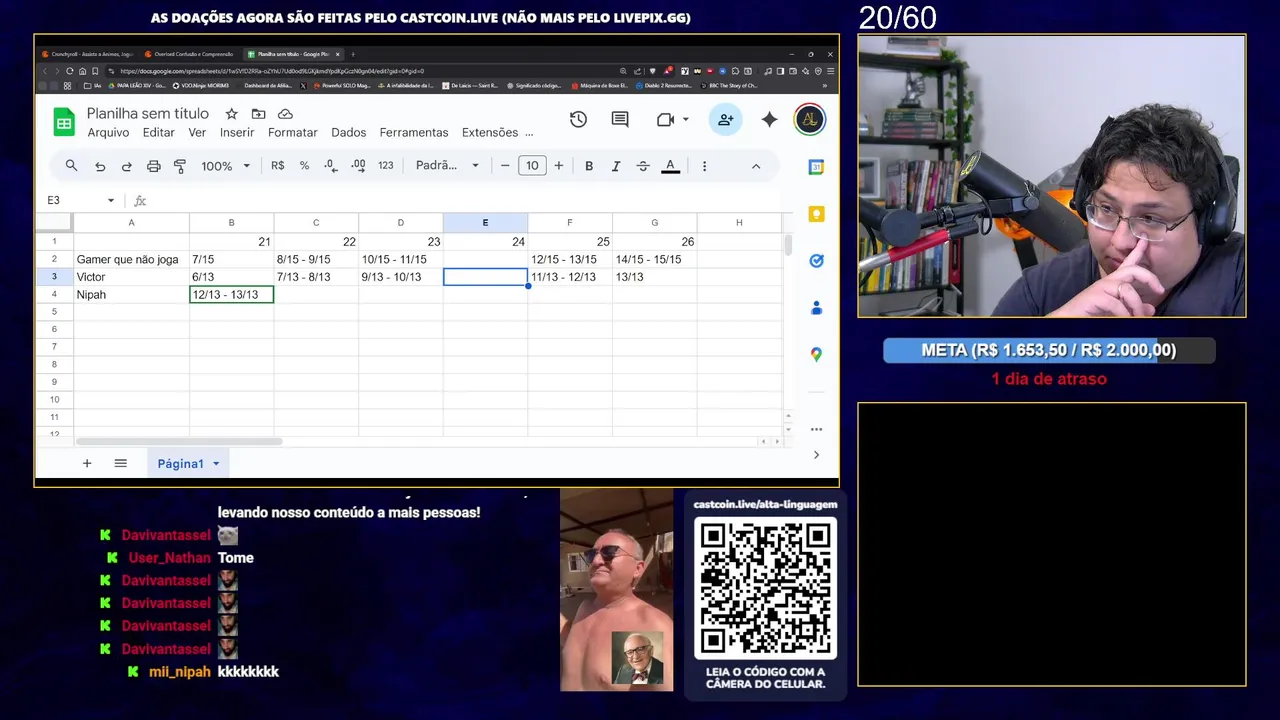
Task: Open the Meet camera dropdown arrow
Action: 686,119
